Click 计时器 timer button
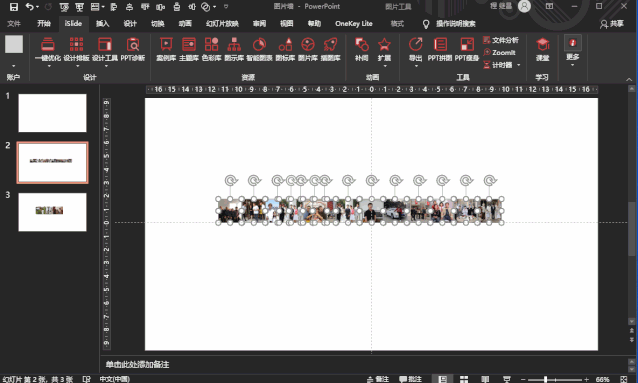This screenshot has height=383, width=638. tap(498, 65)
